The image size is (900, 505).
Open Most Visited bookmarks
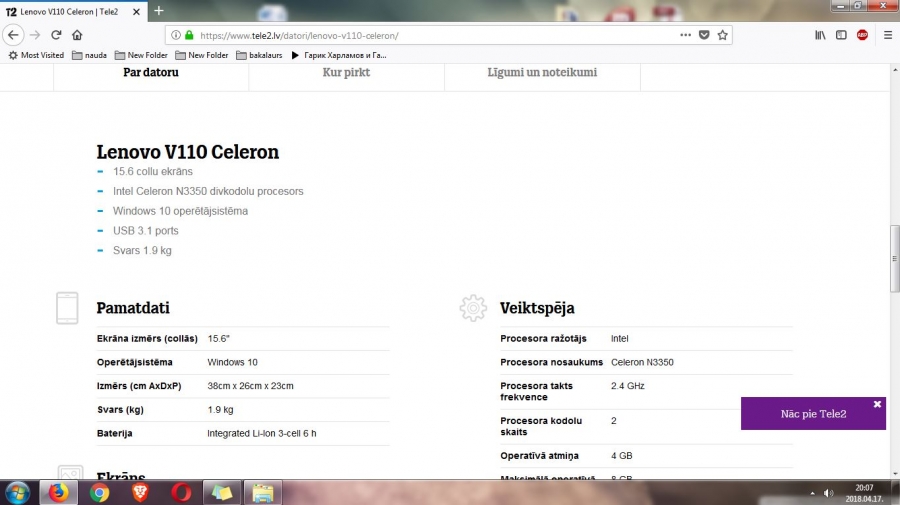point(36,55)
